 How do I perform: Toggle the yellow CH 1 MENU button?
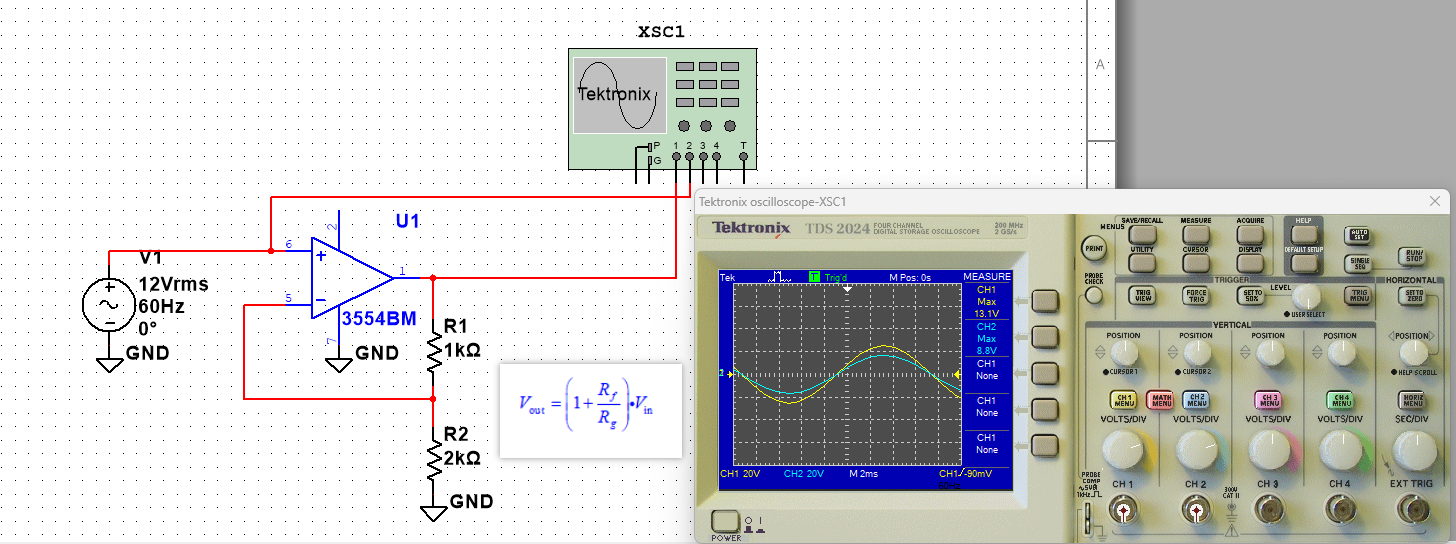pos(1123,400)
